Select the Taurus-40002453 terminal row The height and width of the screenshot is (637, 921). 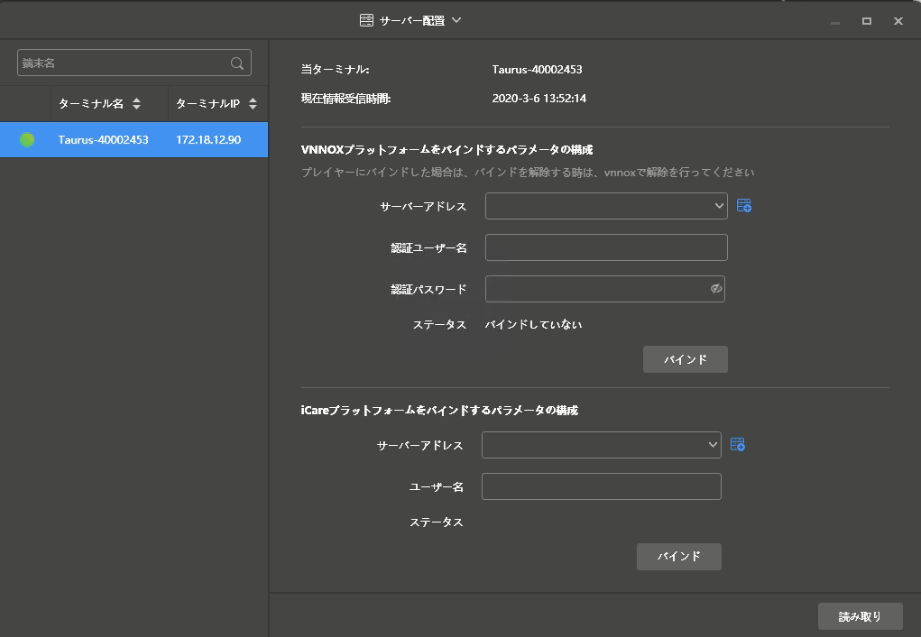[134, 140]
